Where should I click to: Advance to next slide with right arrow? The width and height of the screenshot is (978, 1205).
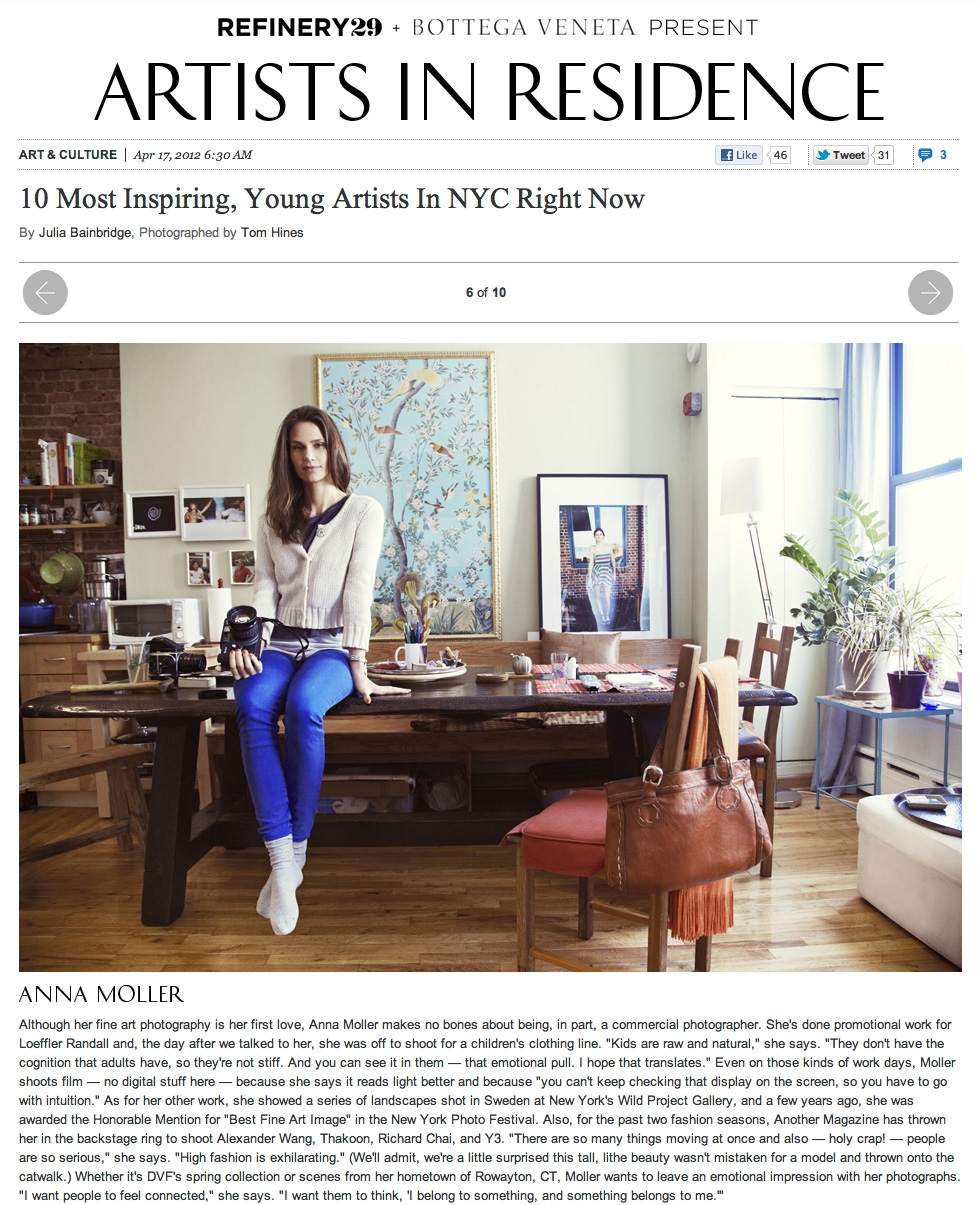[x=930, y=292]
